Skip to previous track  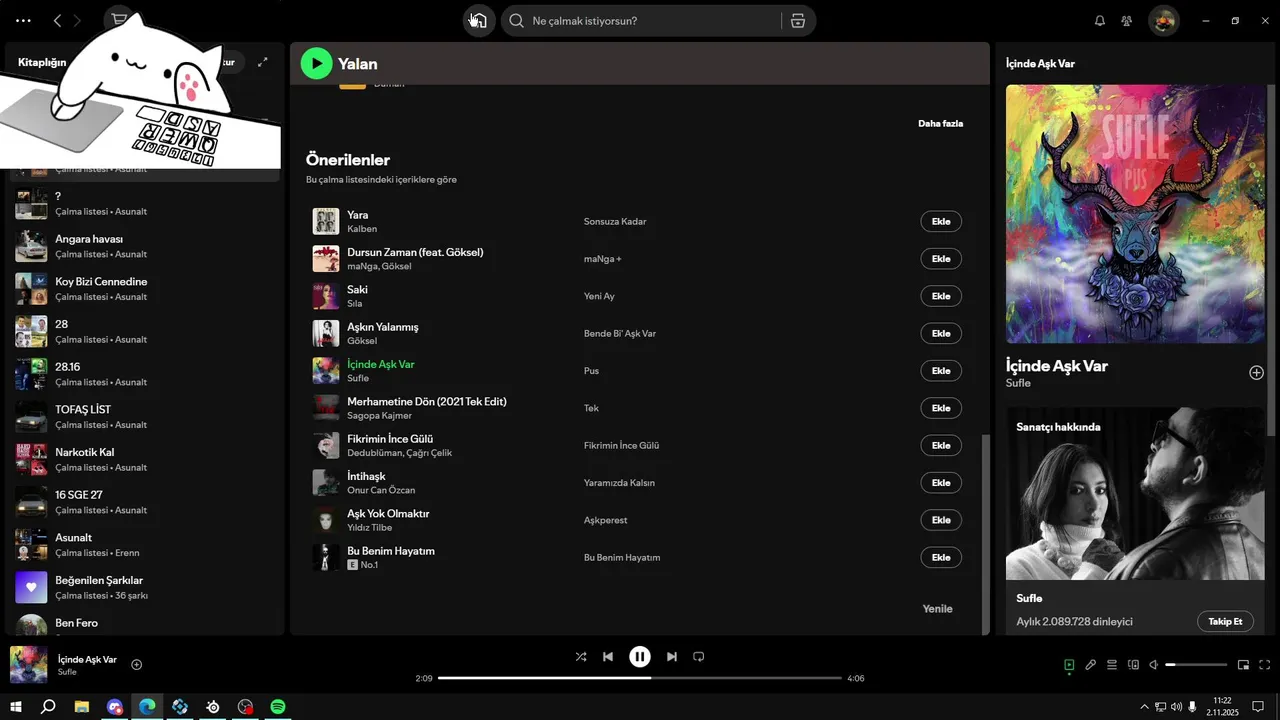(x=608, y=657)
